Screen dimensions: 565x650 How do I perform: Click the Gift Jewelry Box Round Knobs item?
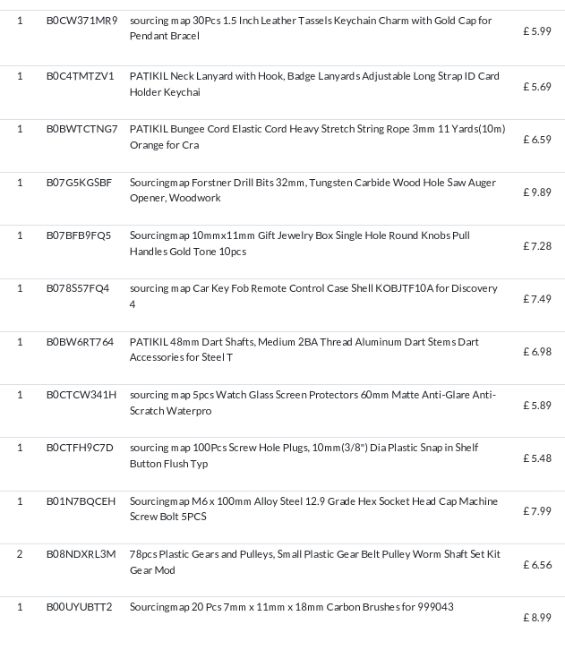tap(299, 243)
